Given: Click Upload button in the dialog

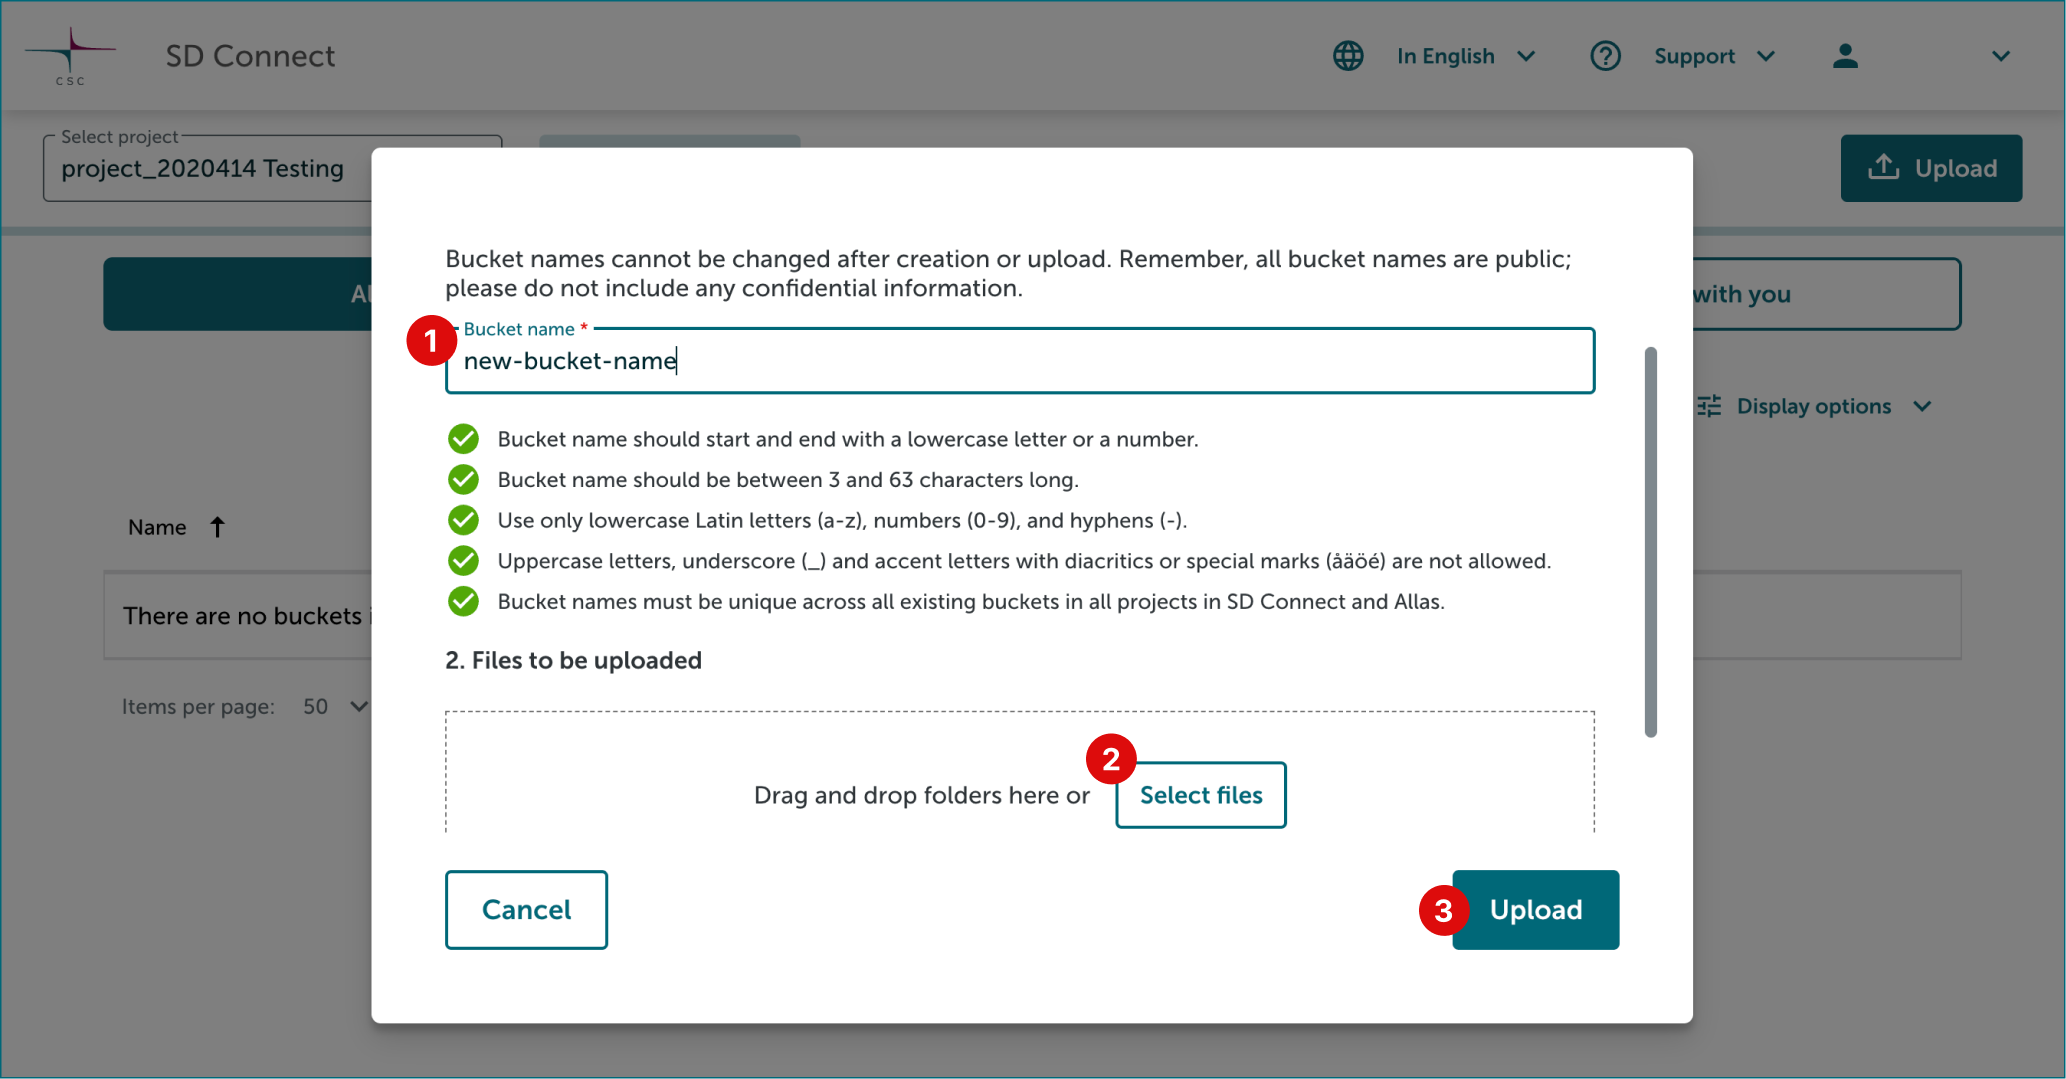Looking at the screenshot, I should [x=1536, y=910].
